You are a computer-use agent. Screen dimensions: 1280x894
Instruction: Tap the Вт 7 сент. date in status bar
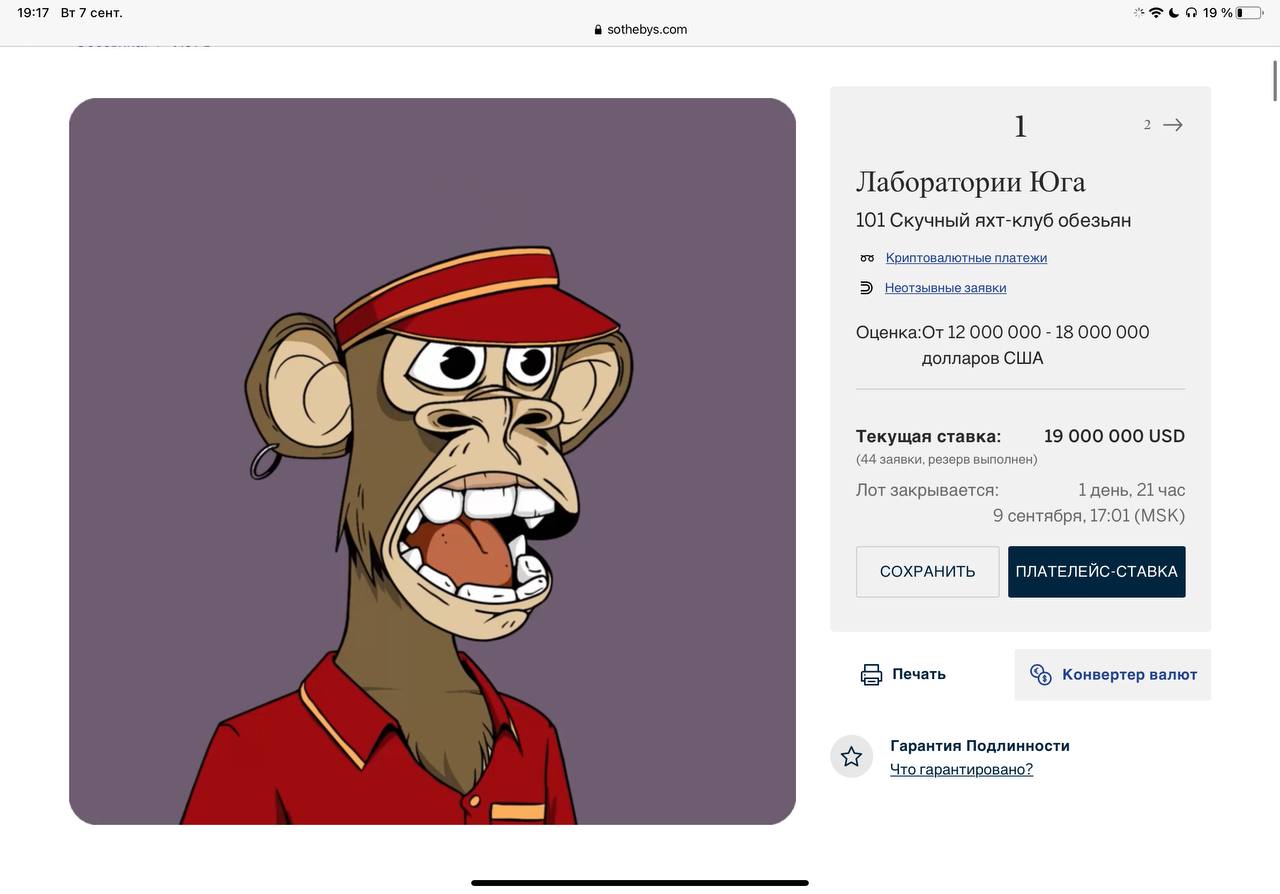(x=92, y=13)
